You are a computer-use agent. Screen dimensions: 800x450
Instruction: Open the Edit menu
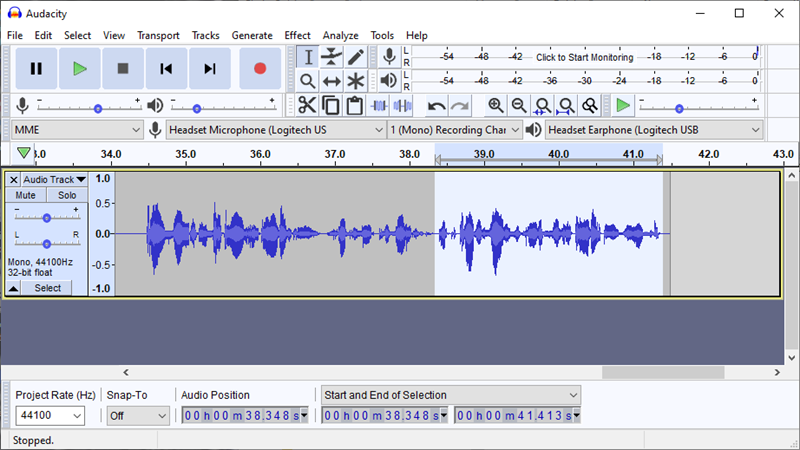click(x=43, y=35)
